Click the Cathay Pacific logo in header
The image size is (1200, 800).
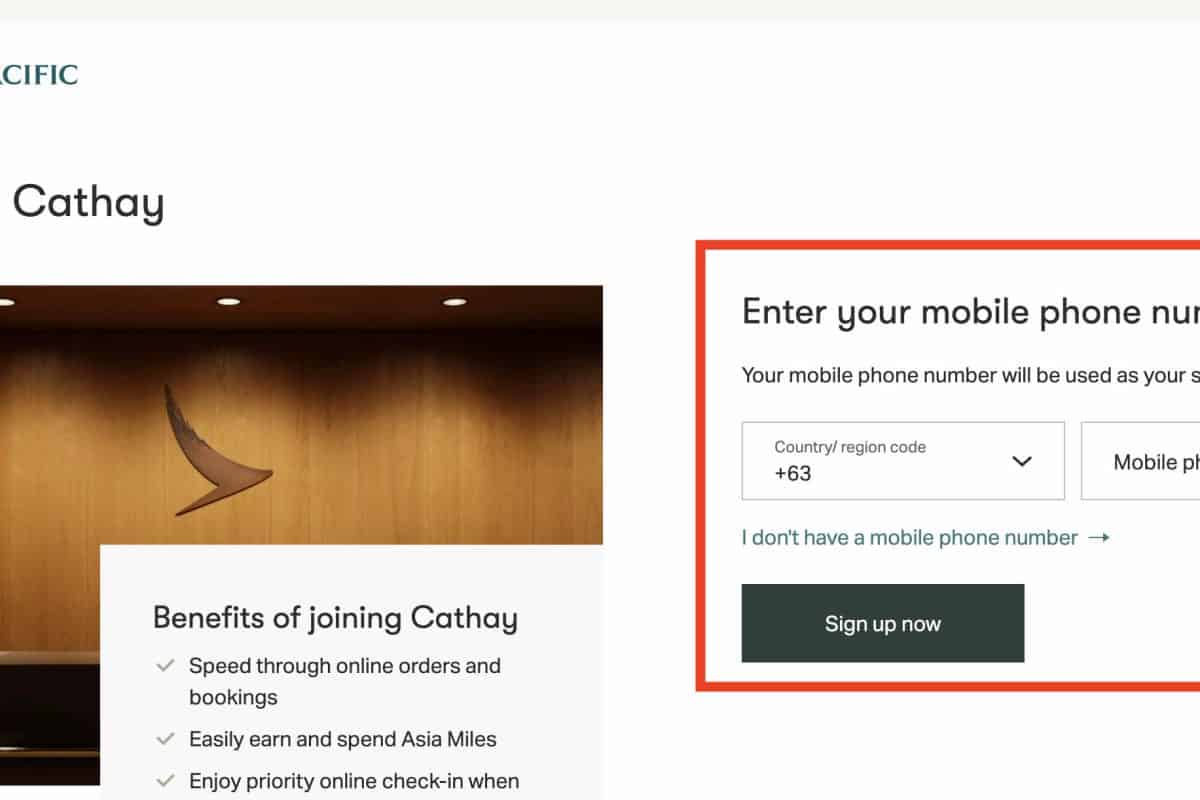point(38,75)
